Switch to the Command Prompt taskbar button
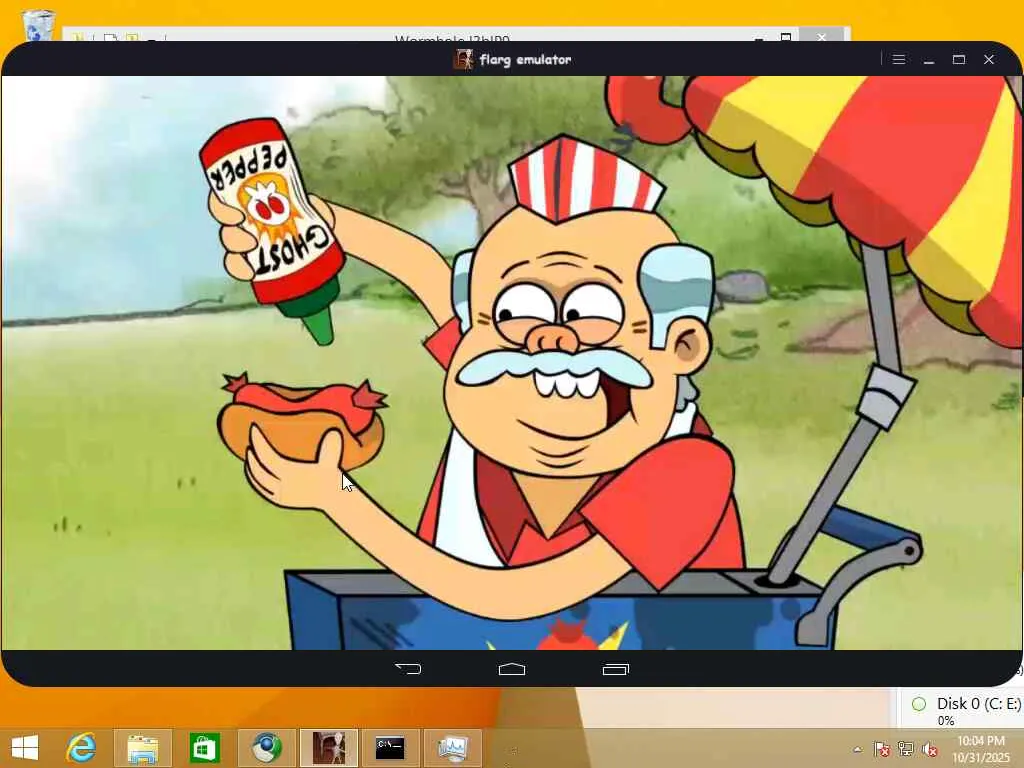Viewport: 1024px width, 768px height. [391, 748]
